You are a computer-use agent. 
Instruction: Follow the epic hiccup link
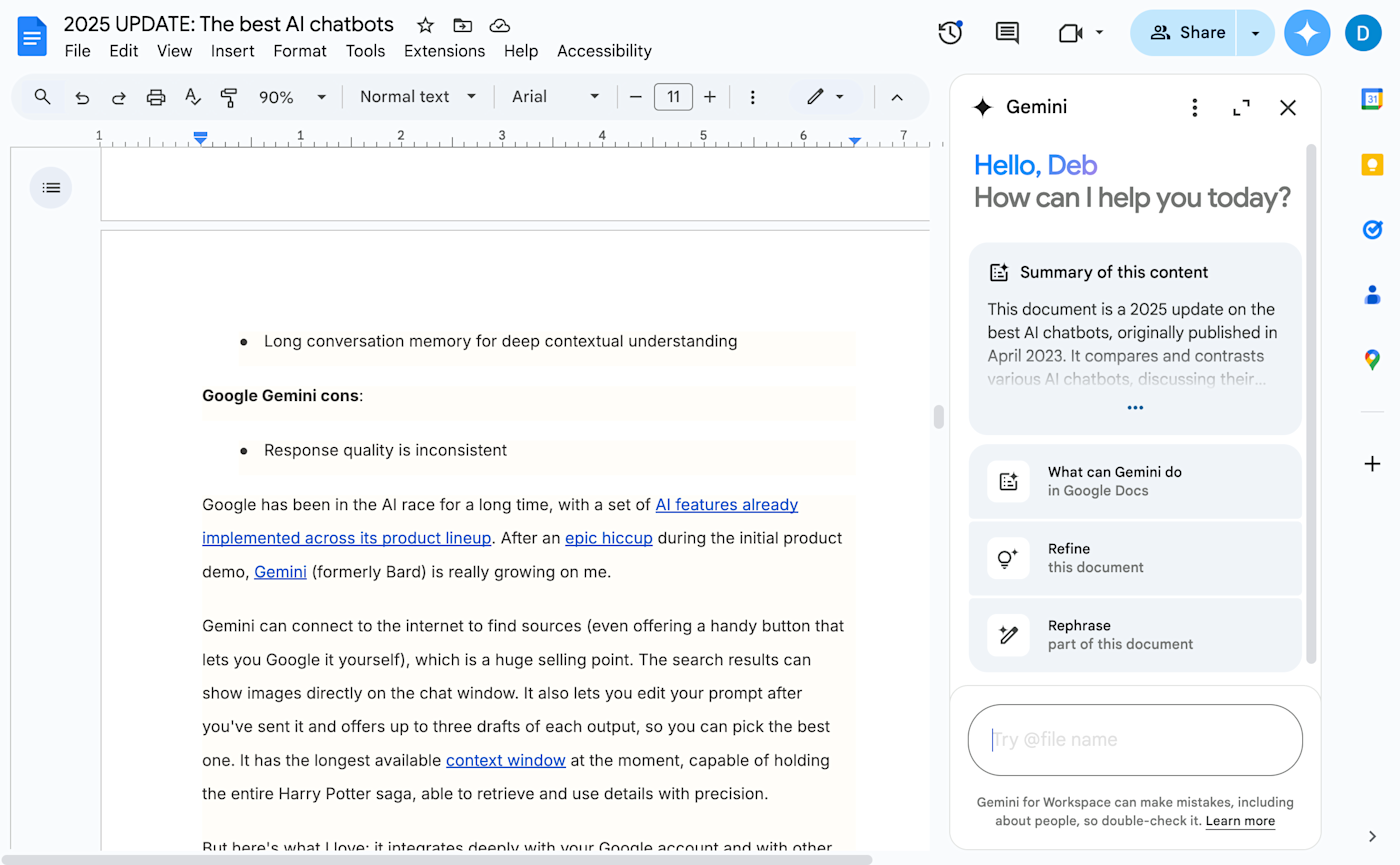click(x=609, y=538)
